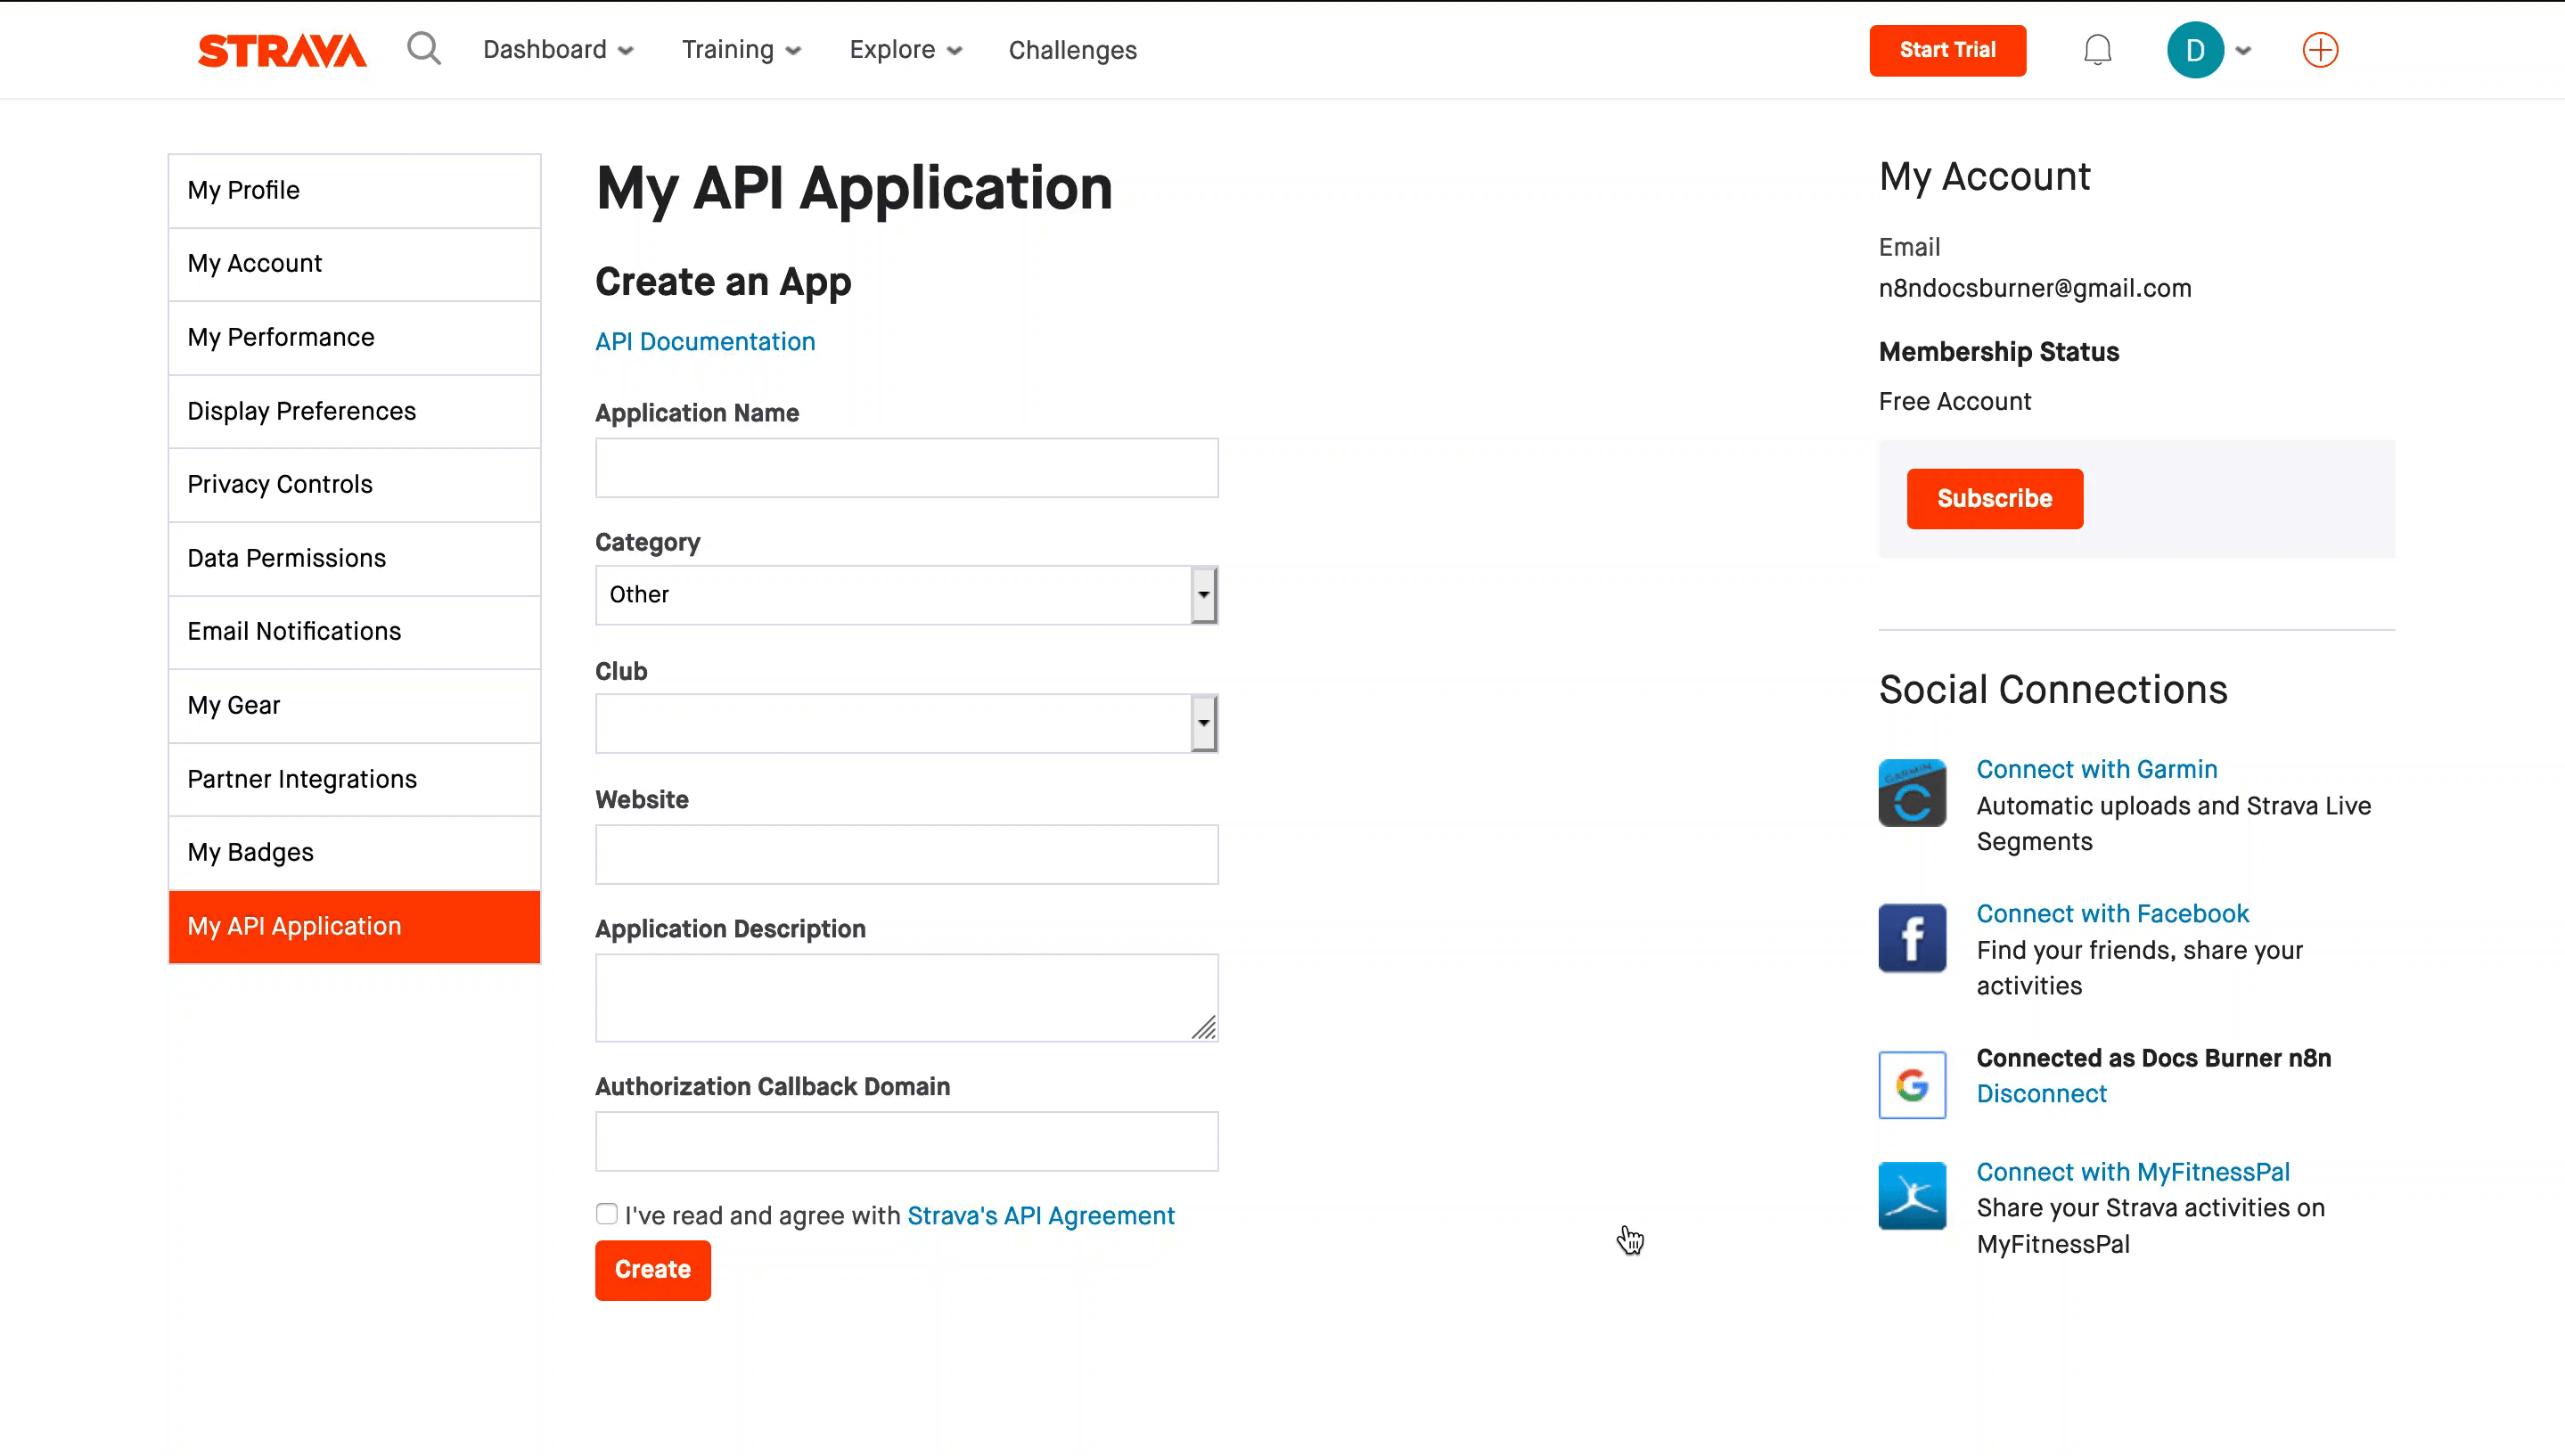Click the Create app button

pyautogui.click(x=651, y=1268)
